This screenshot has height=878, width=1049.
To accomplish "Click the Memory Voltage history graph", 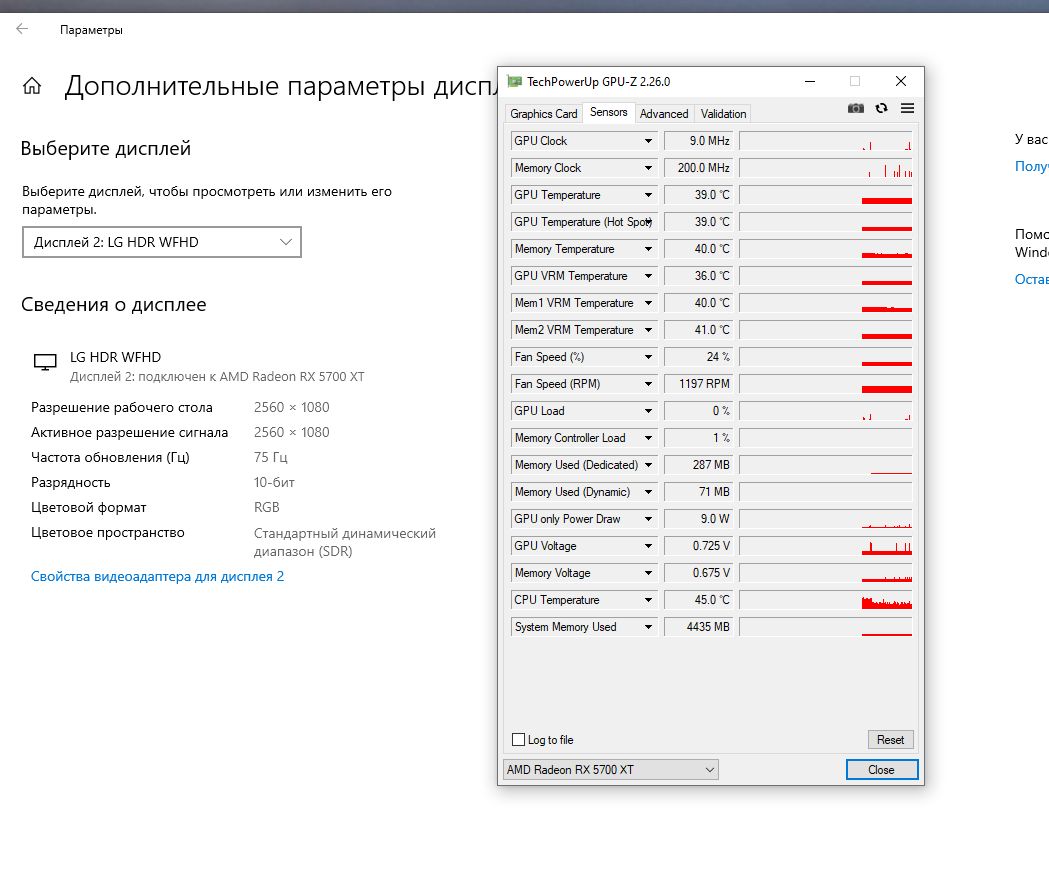I will click(826, 573).
